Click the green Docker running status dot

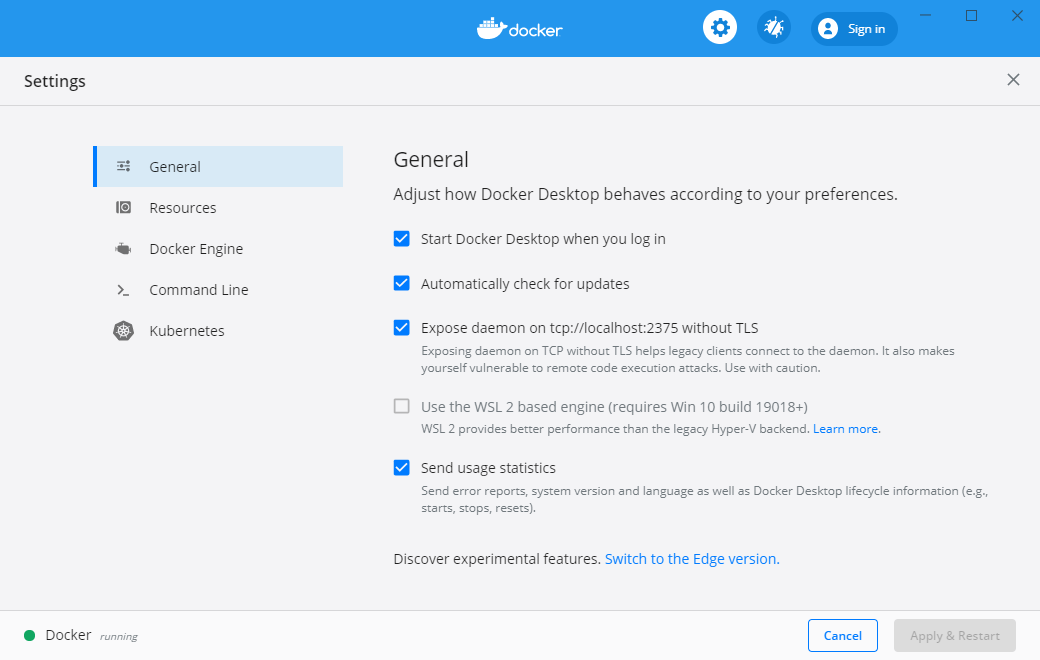(29, 634)
